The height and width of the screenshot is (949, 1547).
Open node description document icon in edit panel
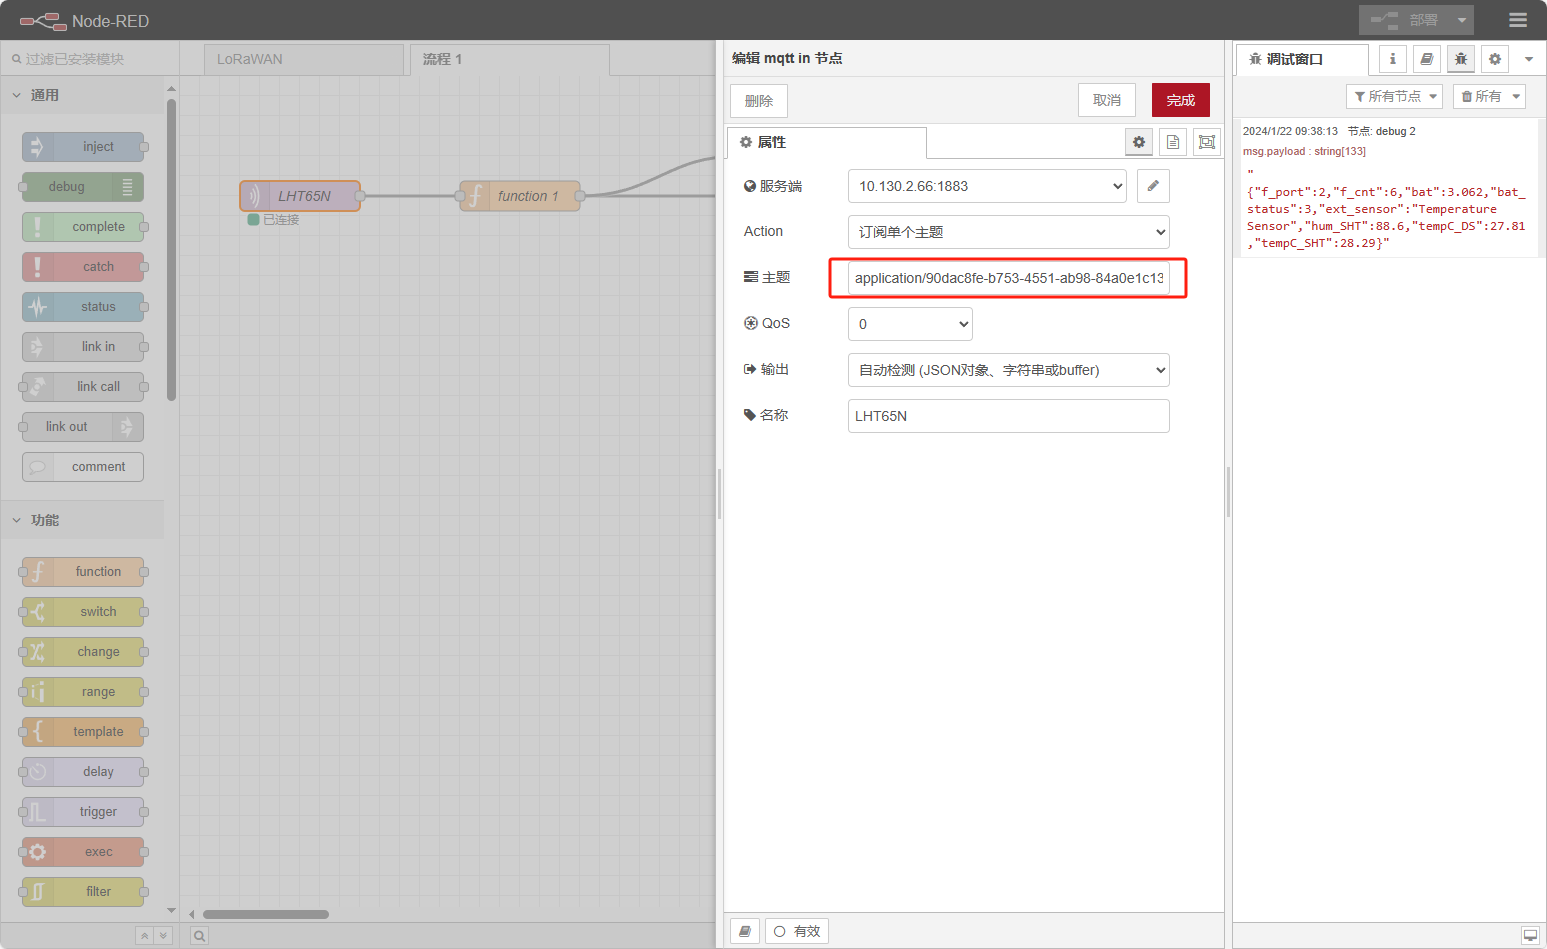(x=1173, y=142)
